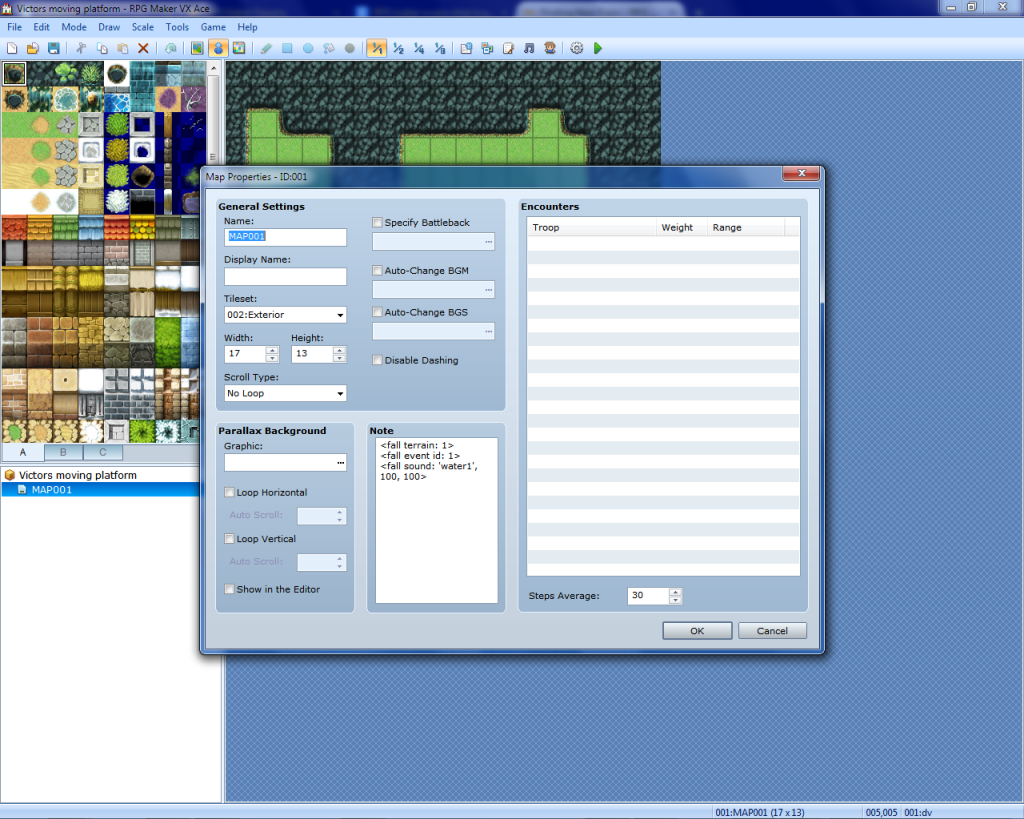Click the Save Project toolbar icon
The width and height of the screenshot is (1024, 819).
click(53, 48)
